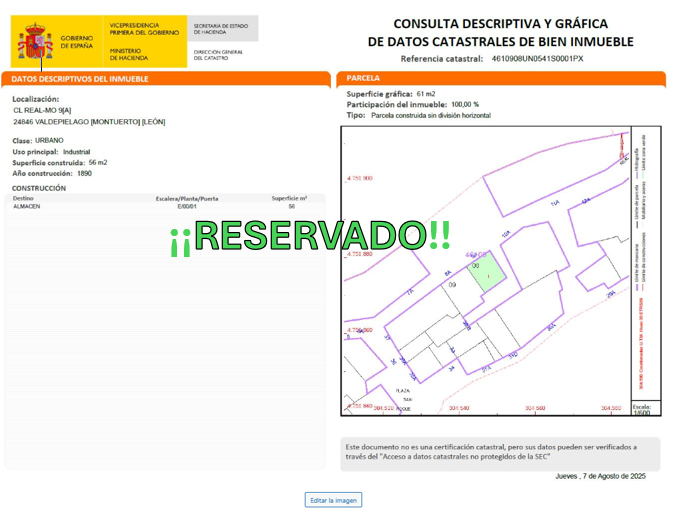Screen dimensions: 688x528
Task: Click the date Jueves, 7 de Agosto de 2025
Action: pos(600,476)
